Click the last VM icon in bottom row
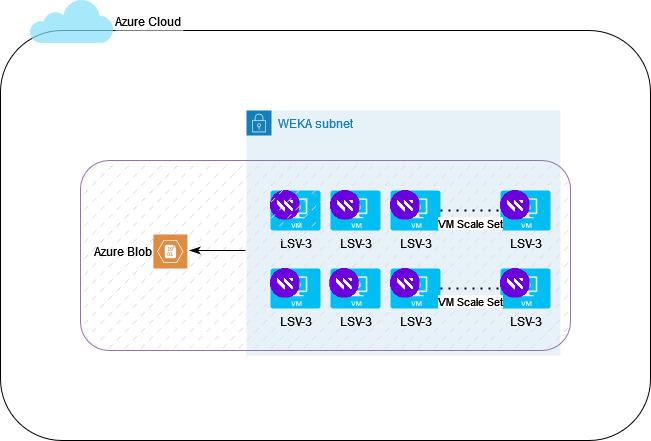 point(525,288)
